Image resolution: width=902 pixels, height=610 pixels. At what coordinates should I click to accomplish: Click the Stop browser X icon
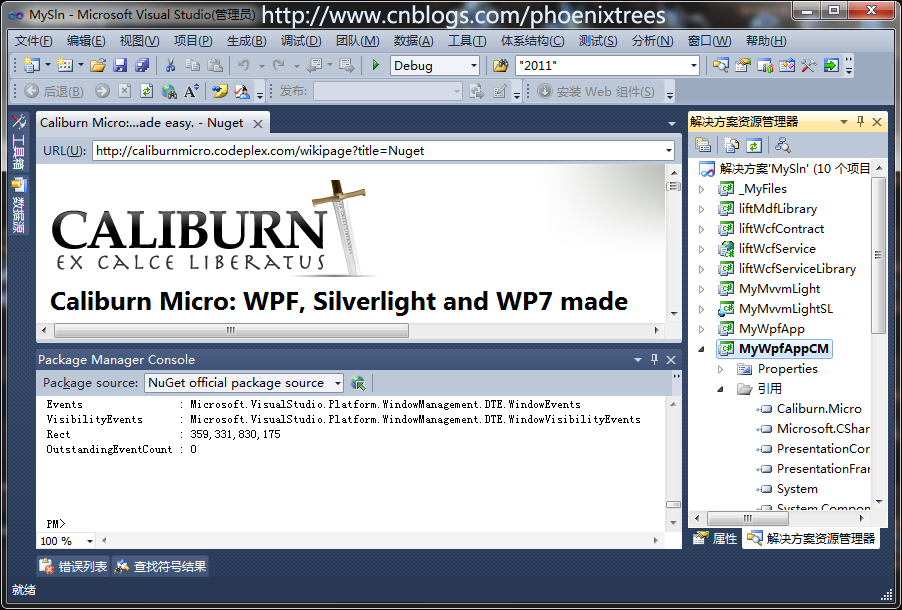pos(124,91)
